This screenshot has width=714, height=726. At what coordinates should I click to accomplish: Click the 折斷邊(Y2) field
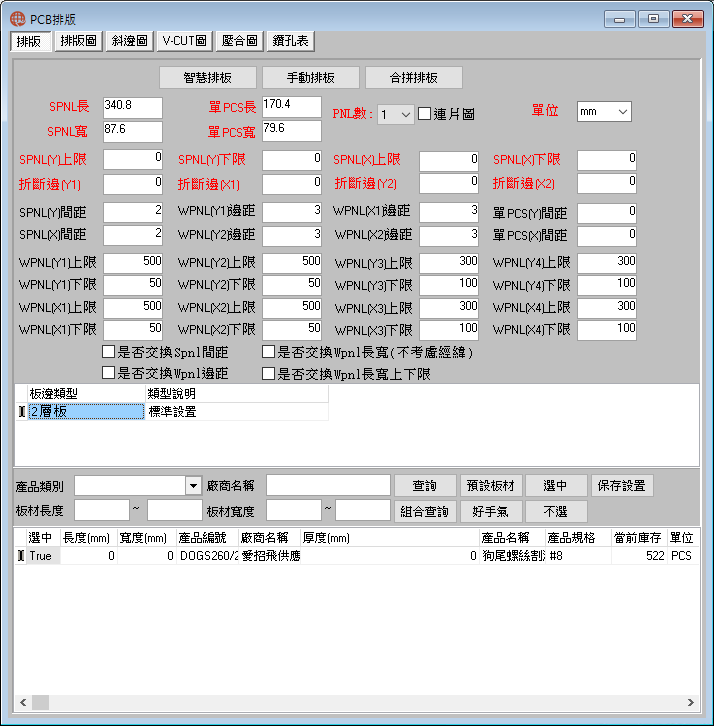449,183
